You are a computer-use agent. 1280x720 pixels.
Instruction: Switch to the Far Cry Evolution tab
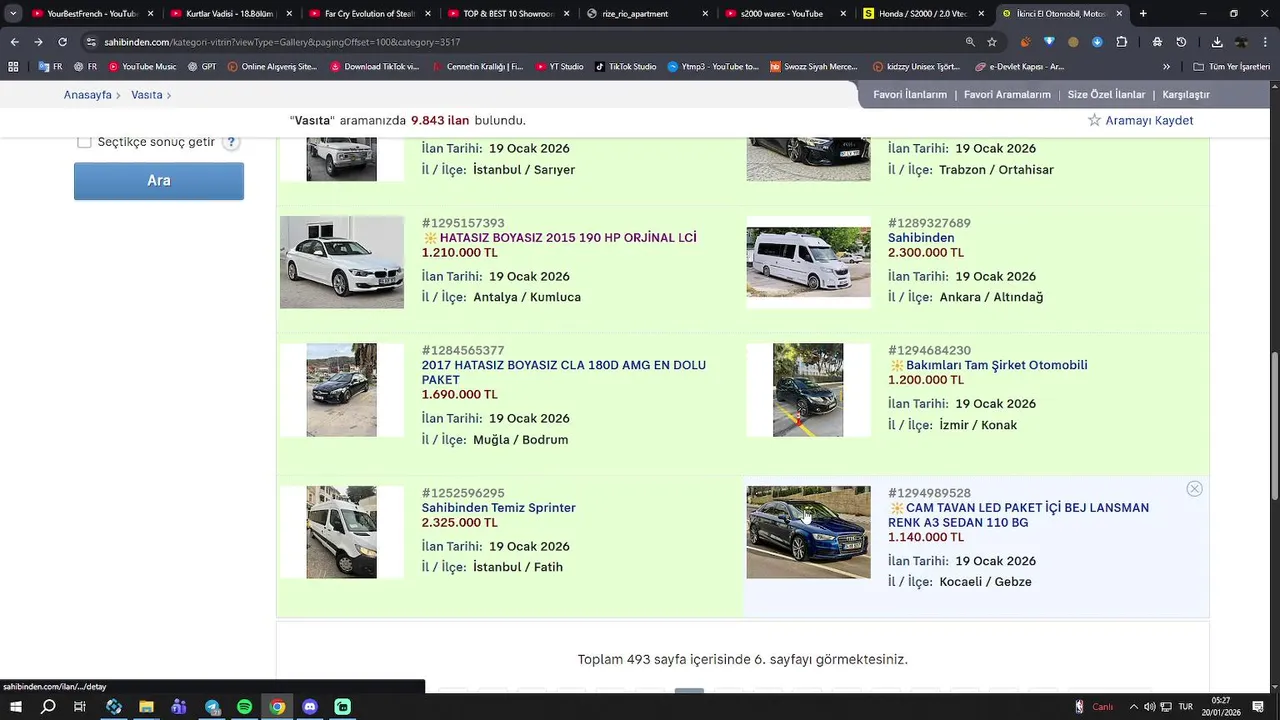(x=370, y=14)
